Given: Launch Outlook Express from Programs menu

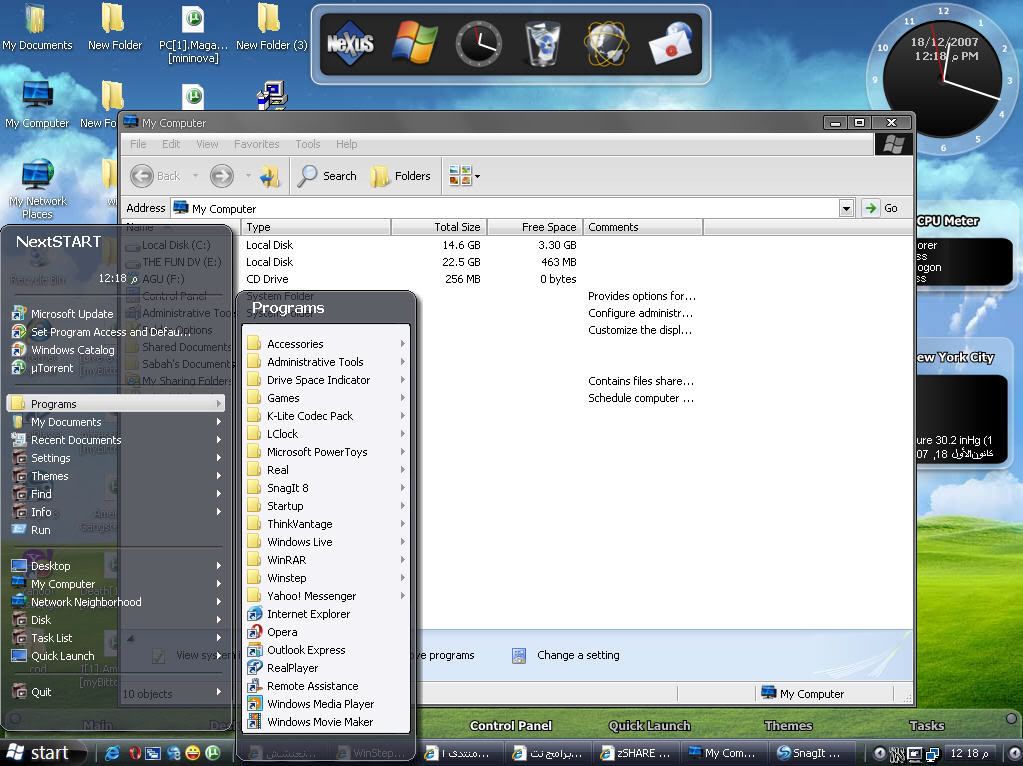Looking at the screenshot, I should (326, 650).
